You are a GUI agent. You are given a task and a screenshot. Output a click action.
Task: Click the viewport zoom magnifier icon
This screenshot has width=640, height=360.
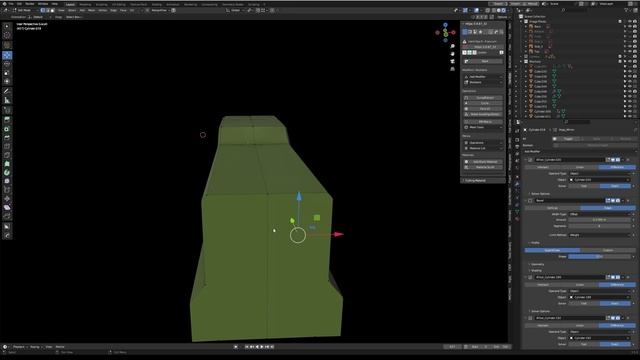452,47
